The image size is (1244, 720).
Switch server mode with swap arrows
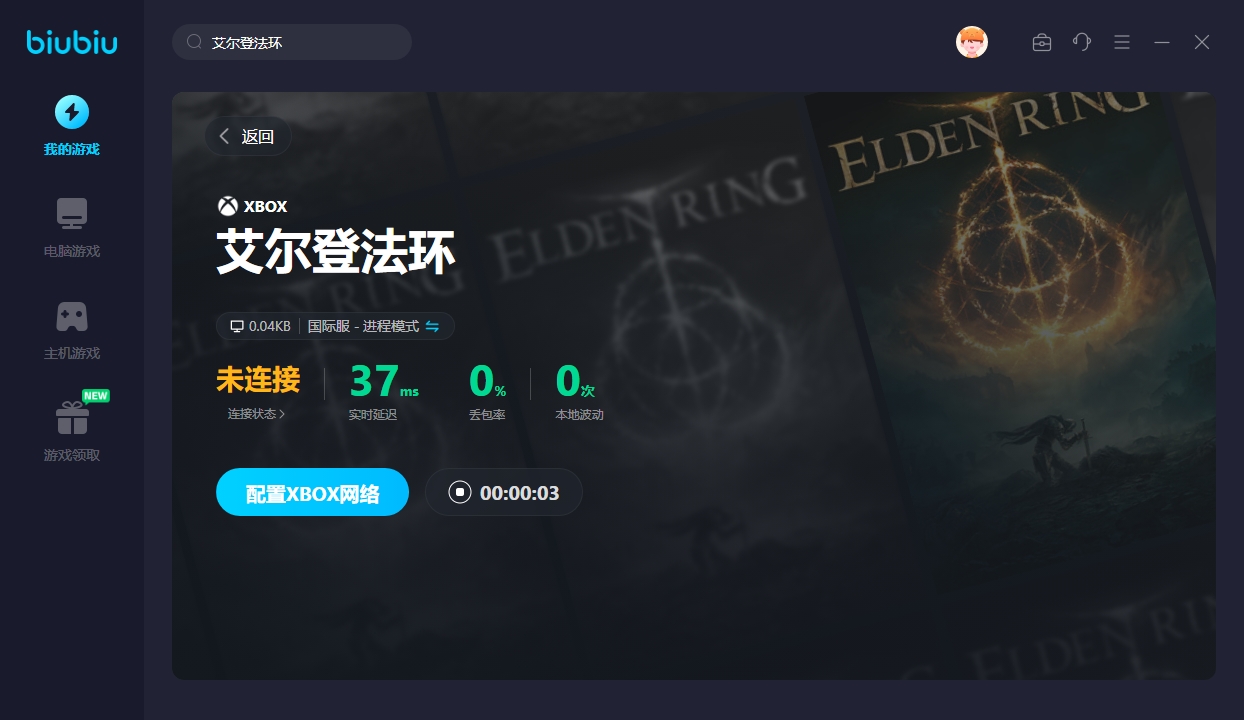click(433, 326)
